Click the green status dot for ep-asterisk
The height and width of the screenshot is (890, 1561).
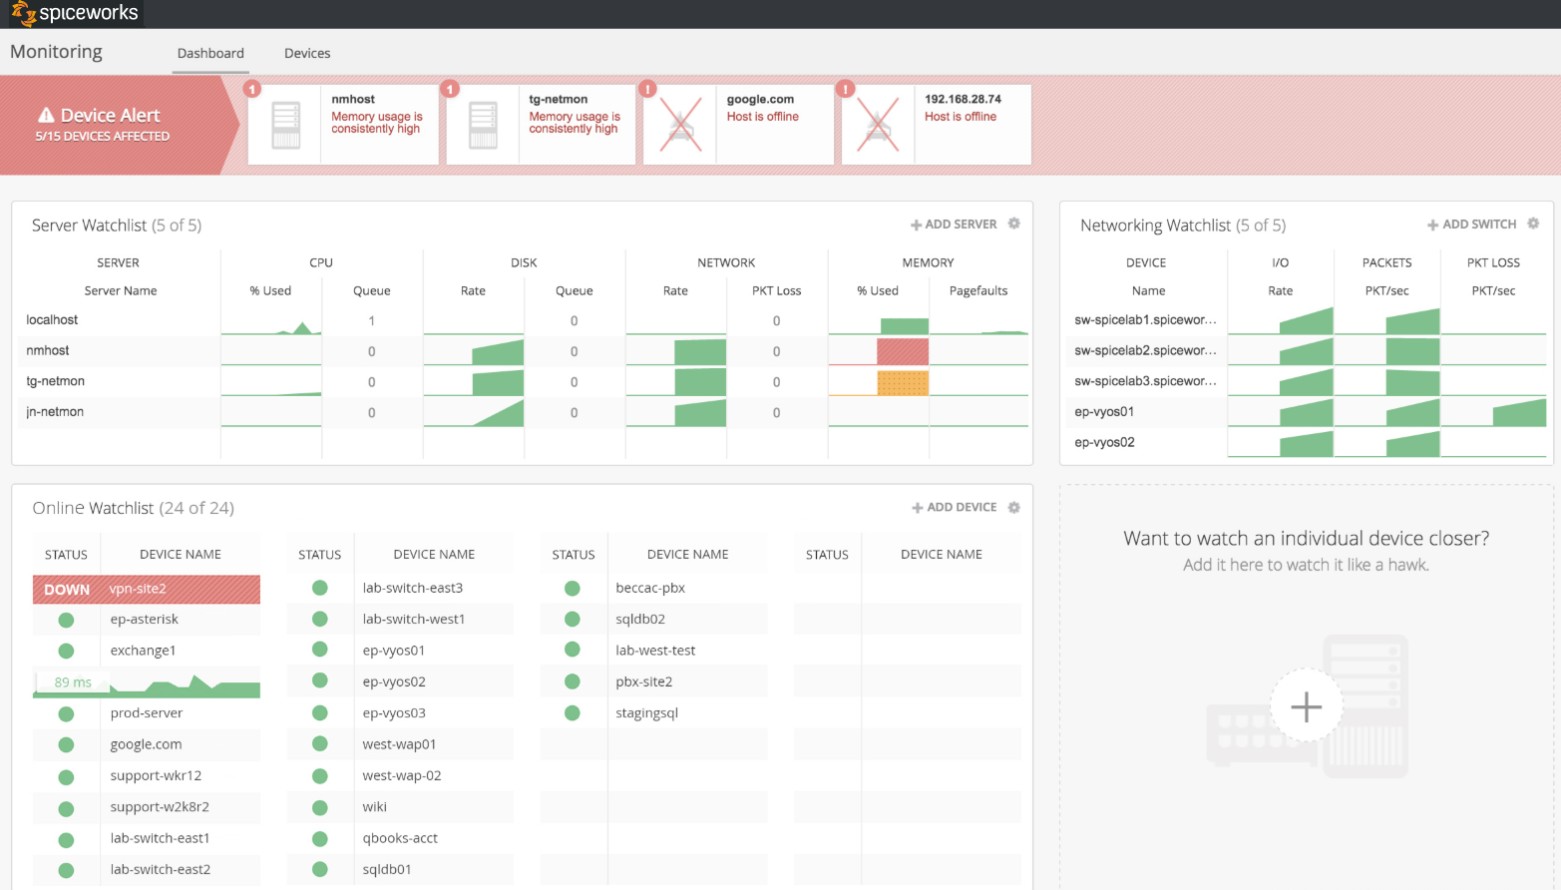66,619
